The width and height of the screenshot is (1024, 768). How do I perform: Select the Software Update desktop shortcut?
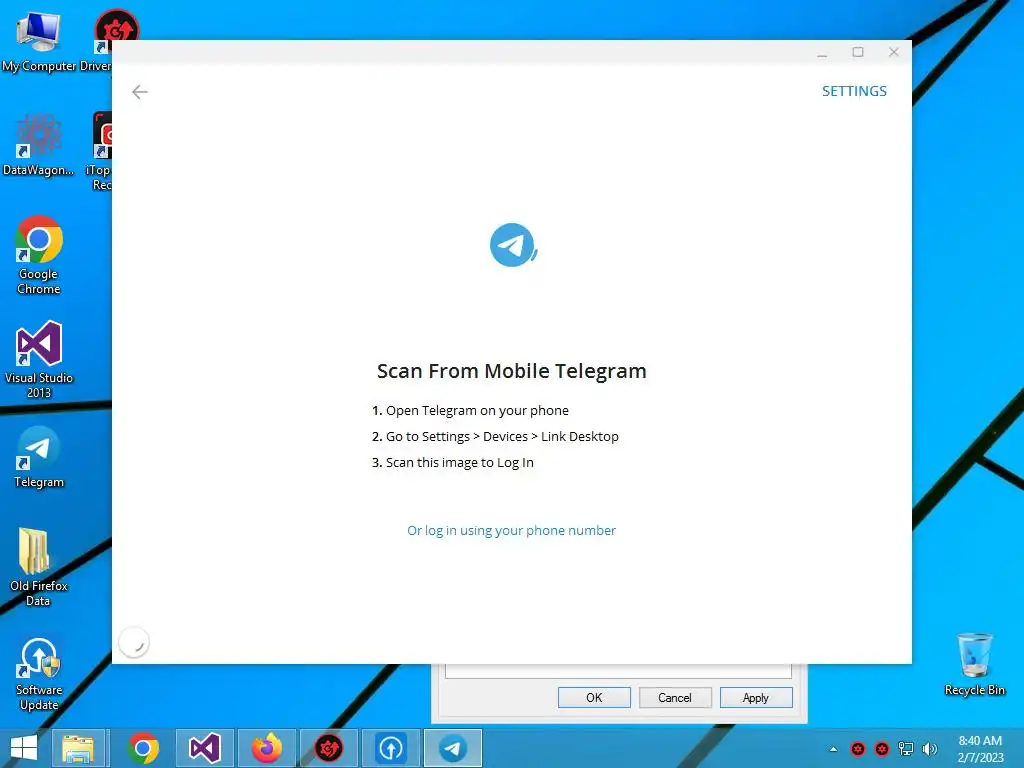(39, 674)
